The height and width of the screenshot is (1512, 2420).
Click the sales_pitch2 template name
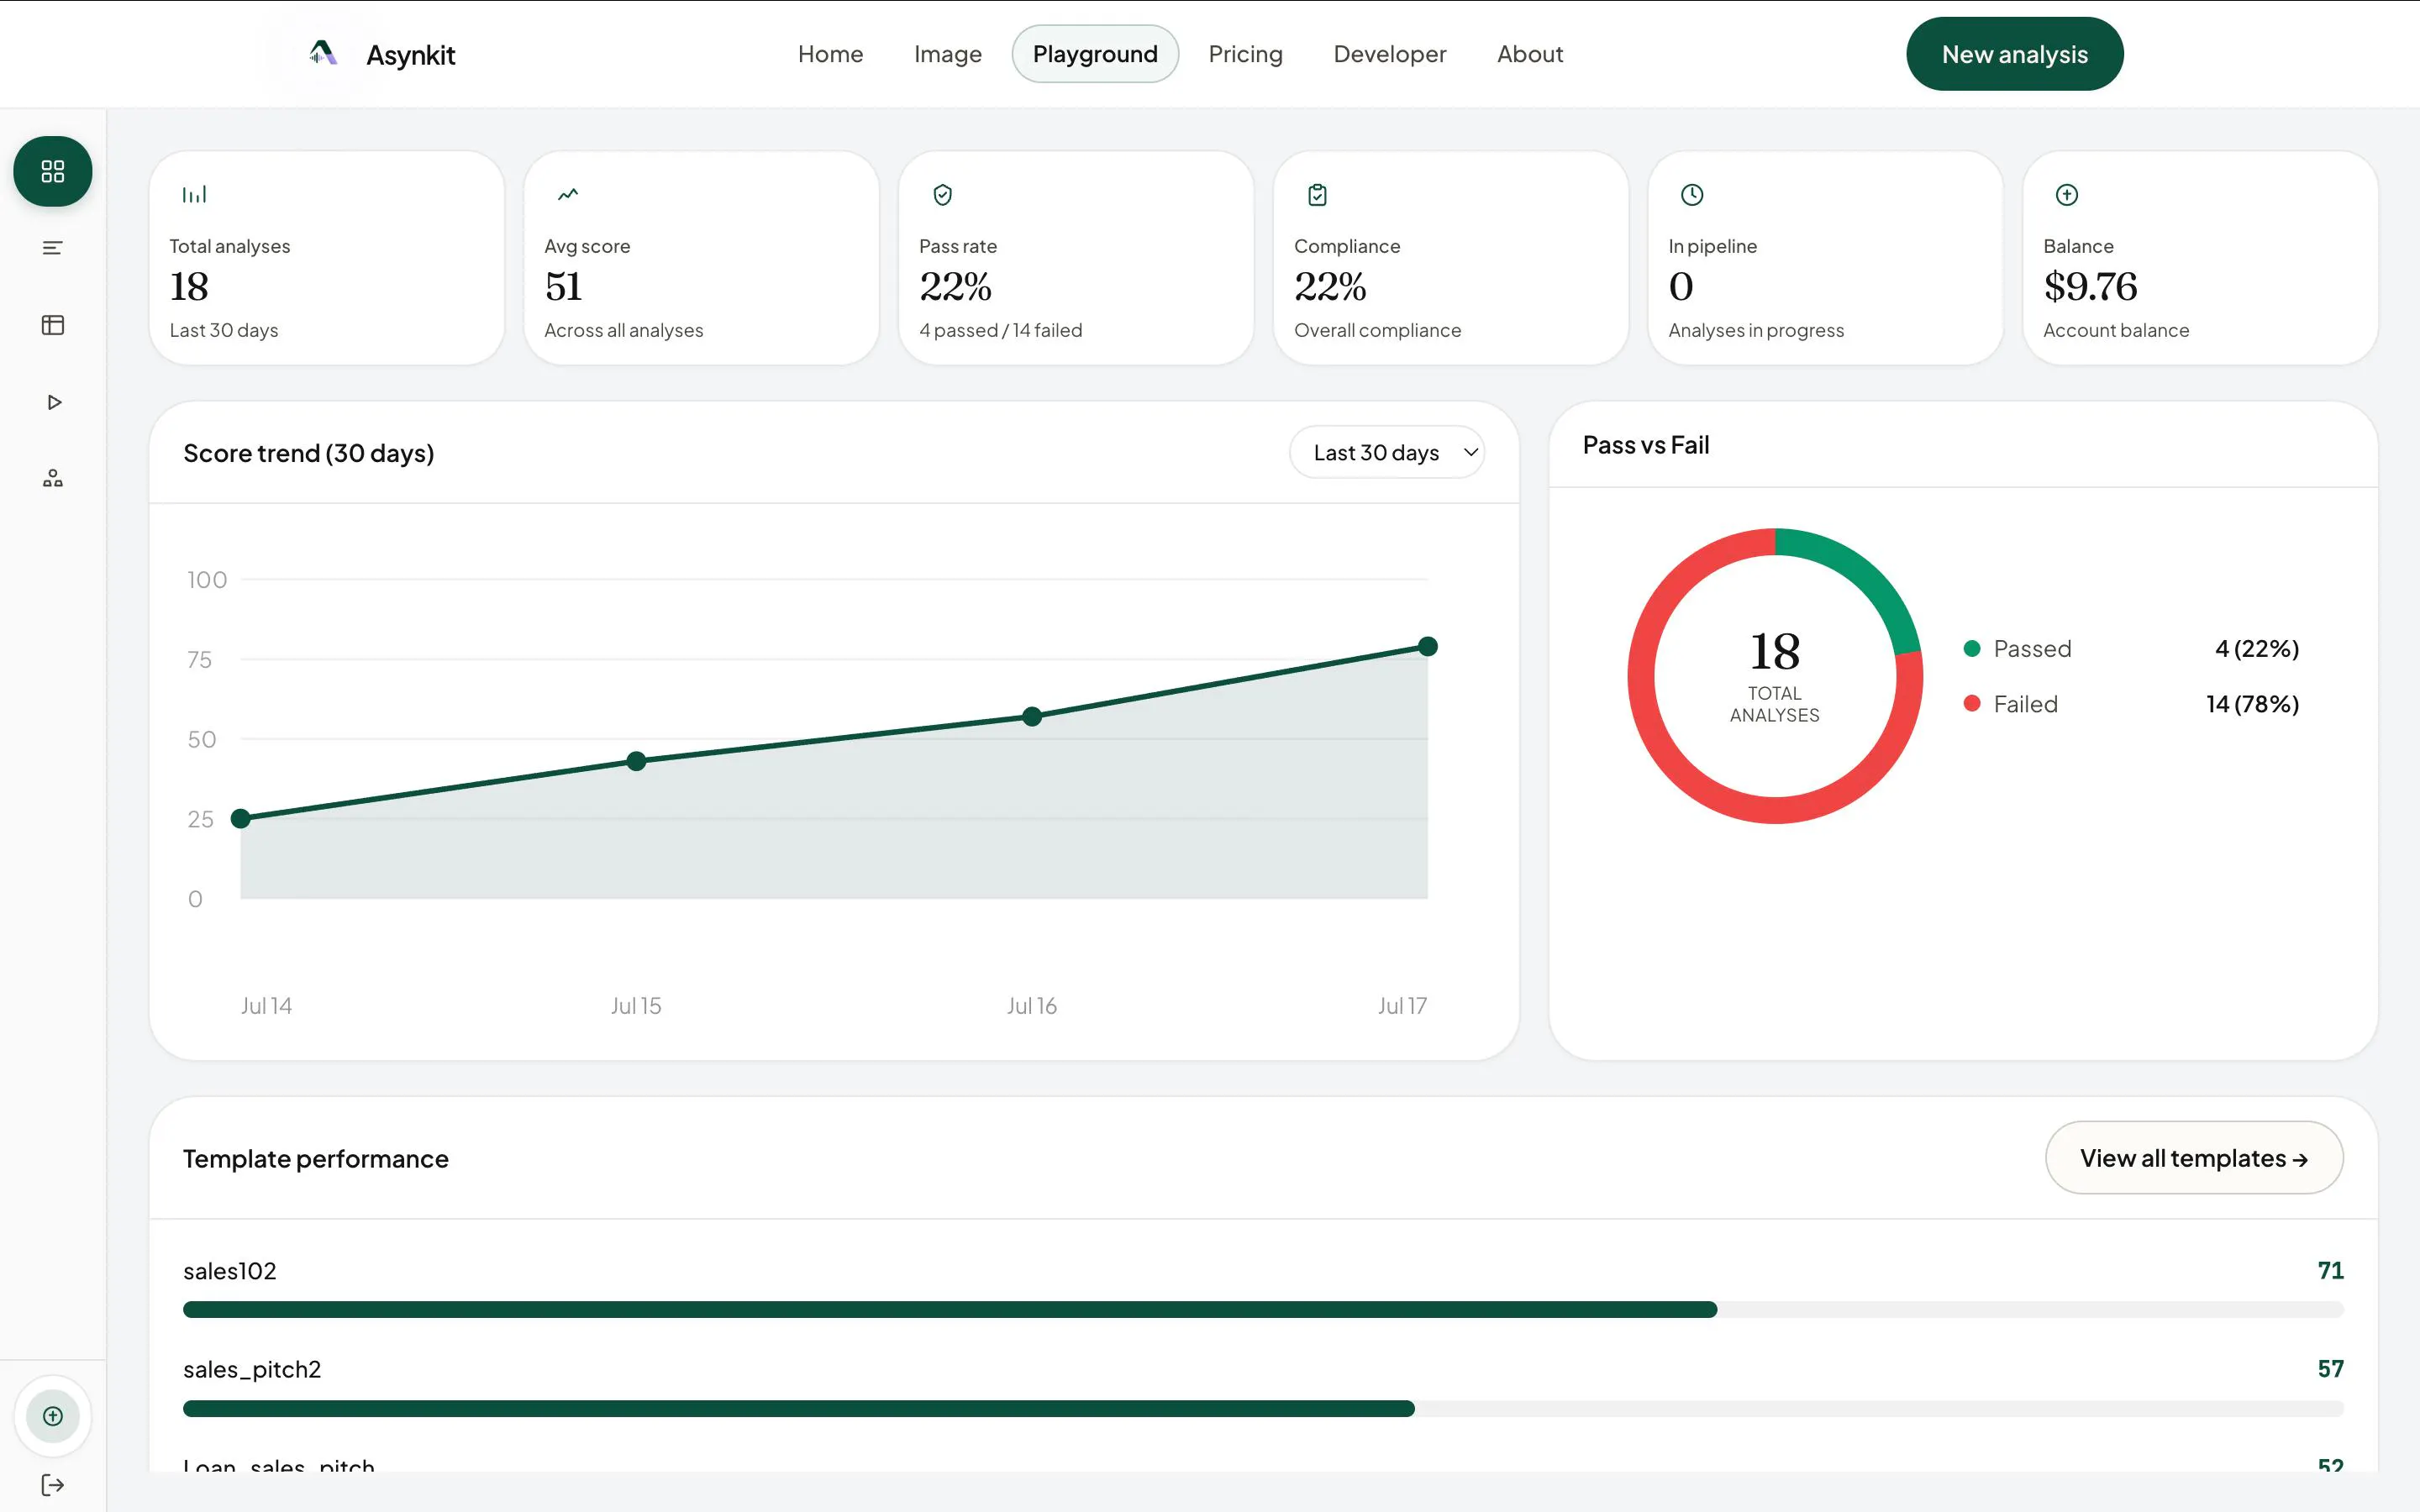tap(252, 1369)
